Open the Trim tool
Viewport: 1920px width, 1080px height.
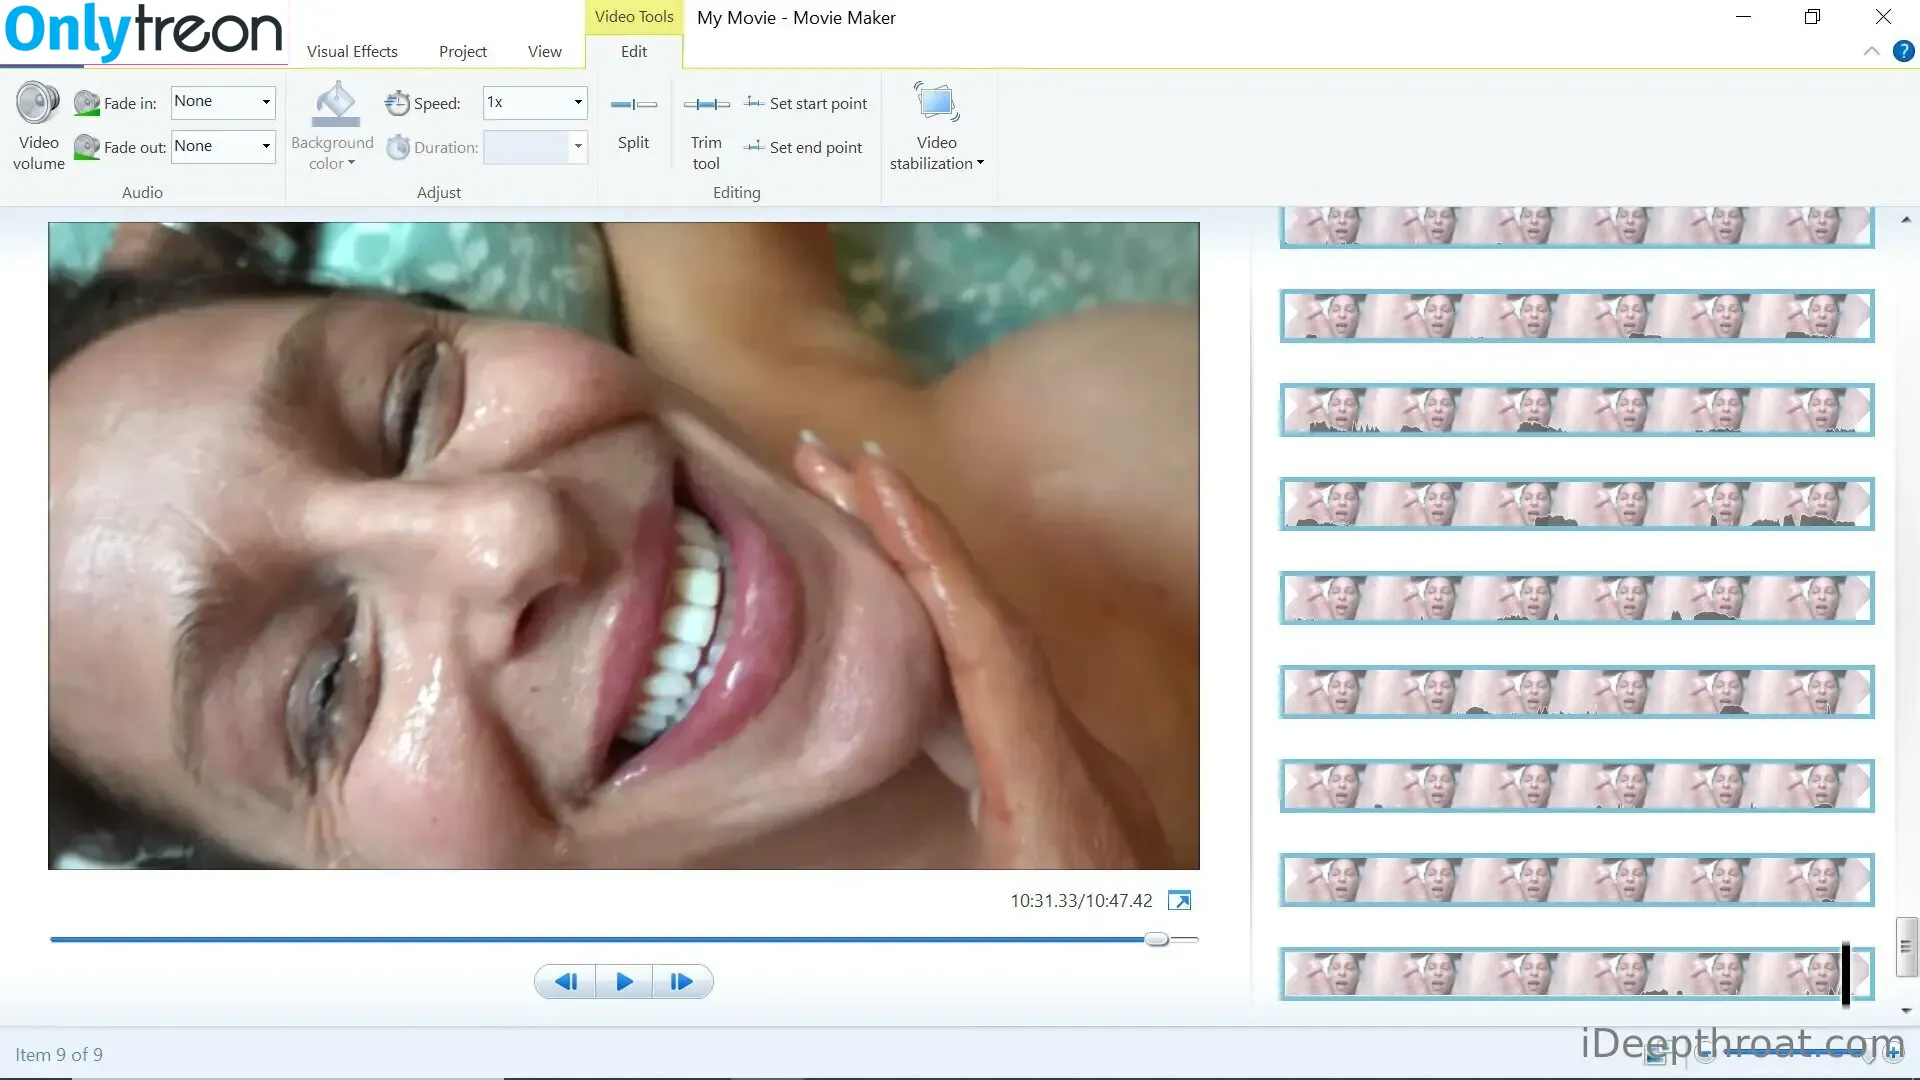(x=706, y=127)
